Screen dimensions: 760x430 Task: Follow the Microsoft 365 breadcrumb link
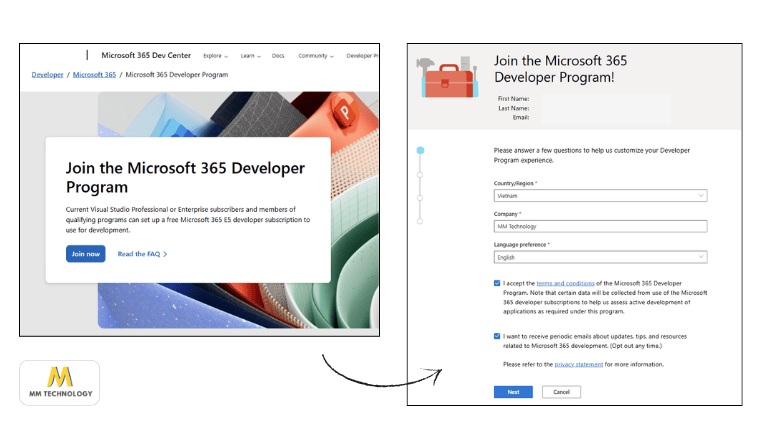[95, 75]
